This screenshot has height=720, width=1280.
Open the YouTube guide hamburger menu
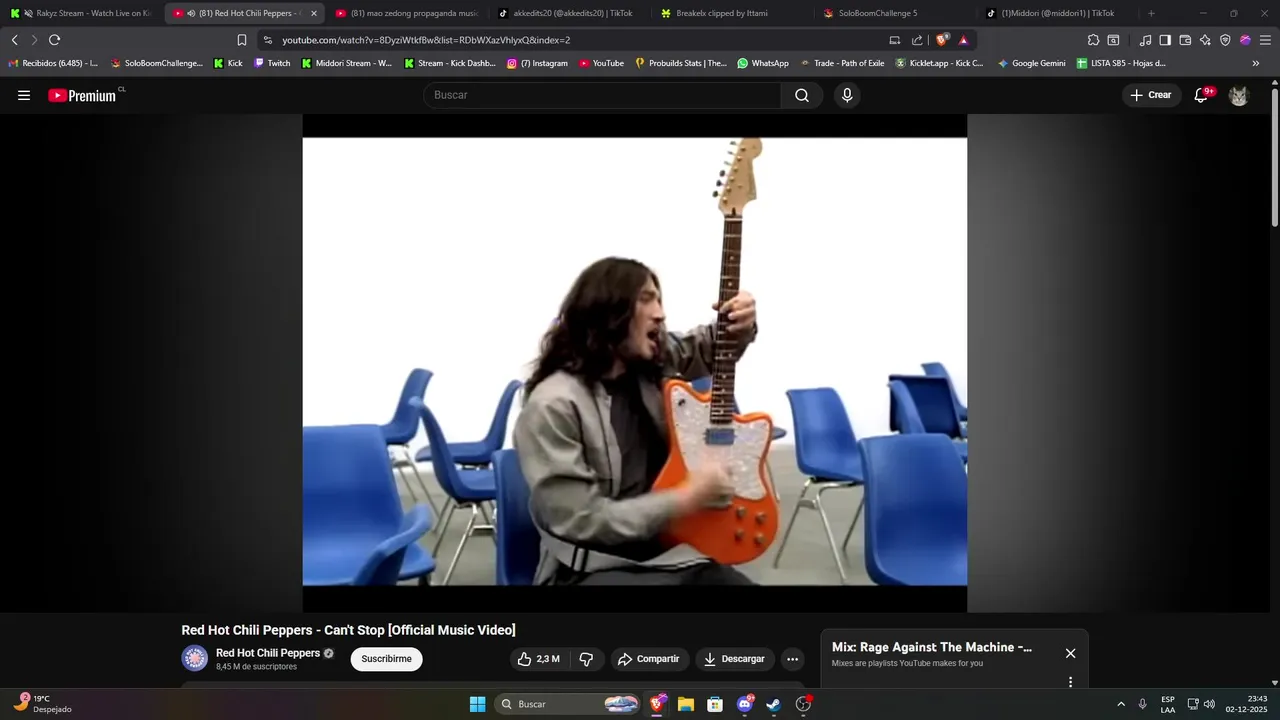(x=24, y=95)
